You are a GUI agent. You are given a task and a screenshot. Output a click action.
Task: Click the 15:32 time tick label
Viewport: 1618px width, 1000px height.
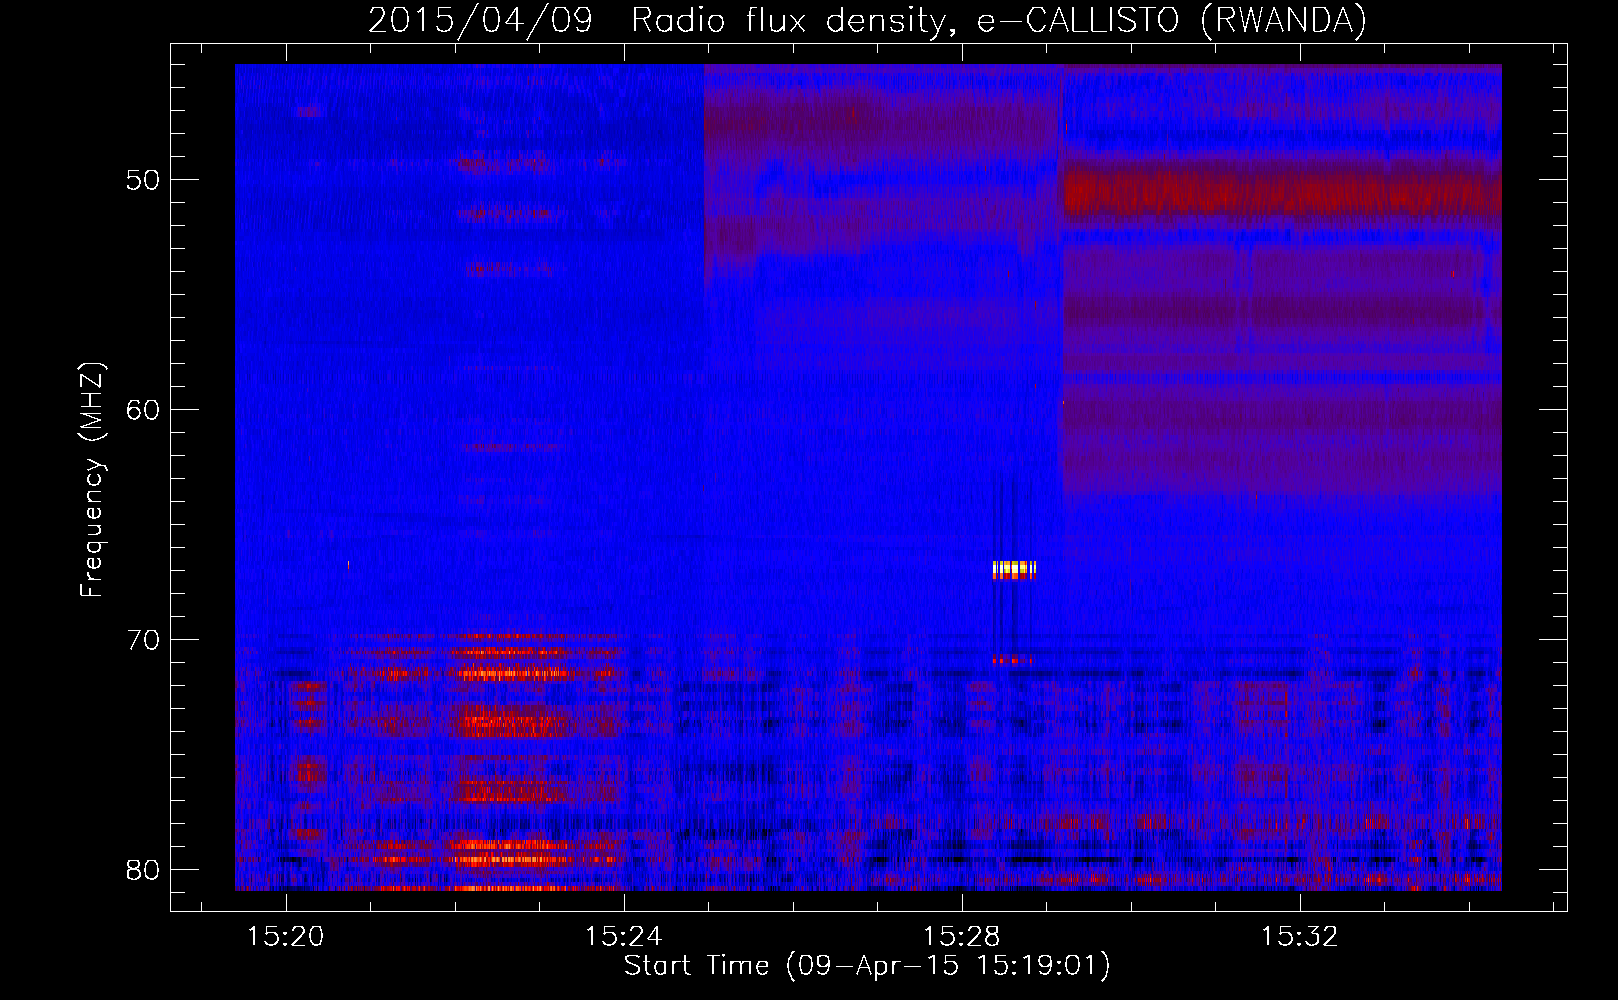[1300, 936]
